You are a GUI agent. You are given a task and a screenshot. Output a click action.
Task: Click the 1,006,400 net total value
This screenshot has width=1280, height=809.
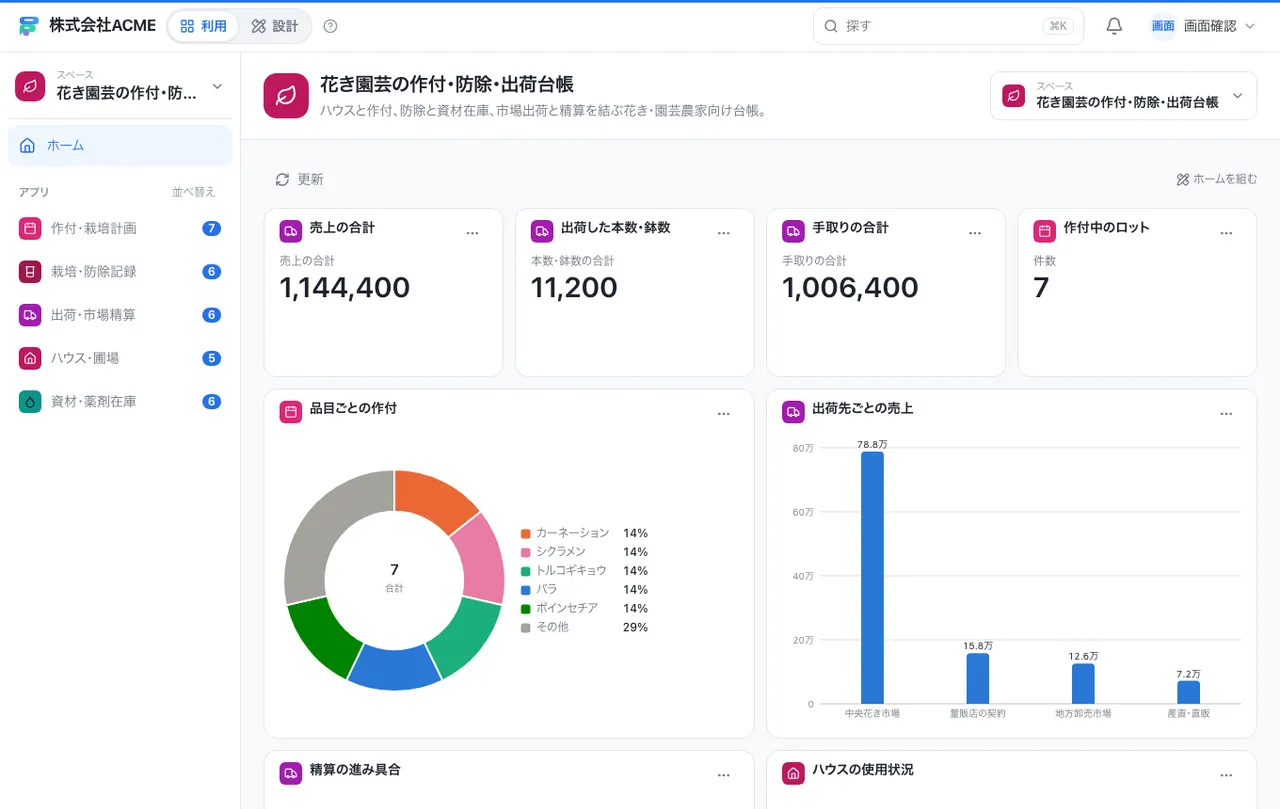point(850,288)
